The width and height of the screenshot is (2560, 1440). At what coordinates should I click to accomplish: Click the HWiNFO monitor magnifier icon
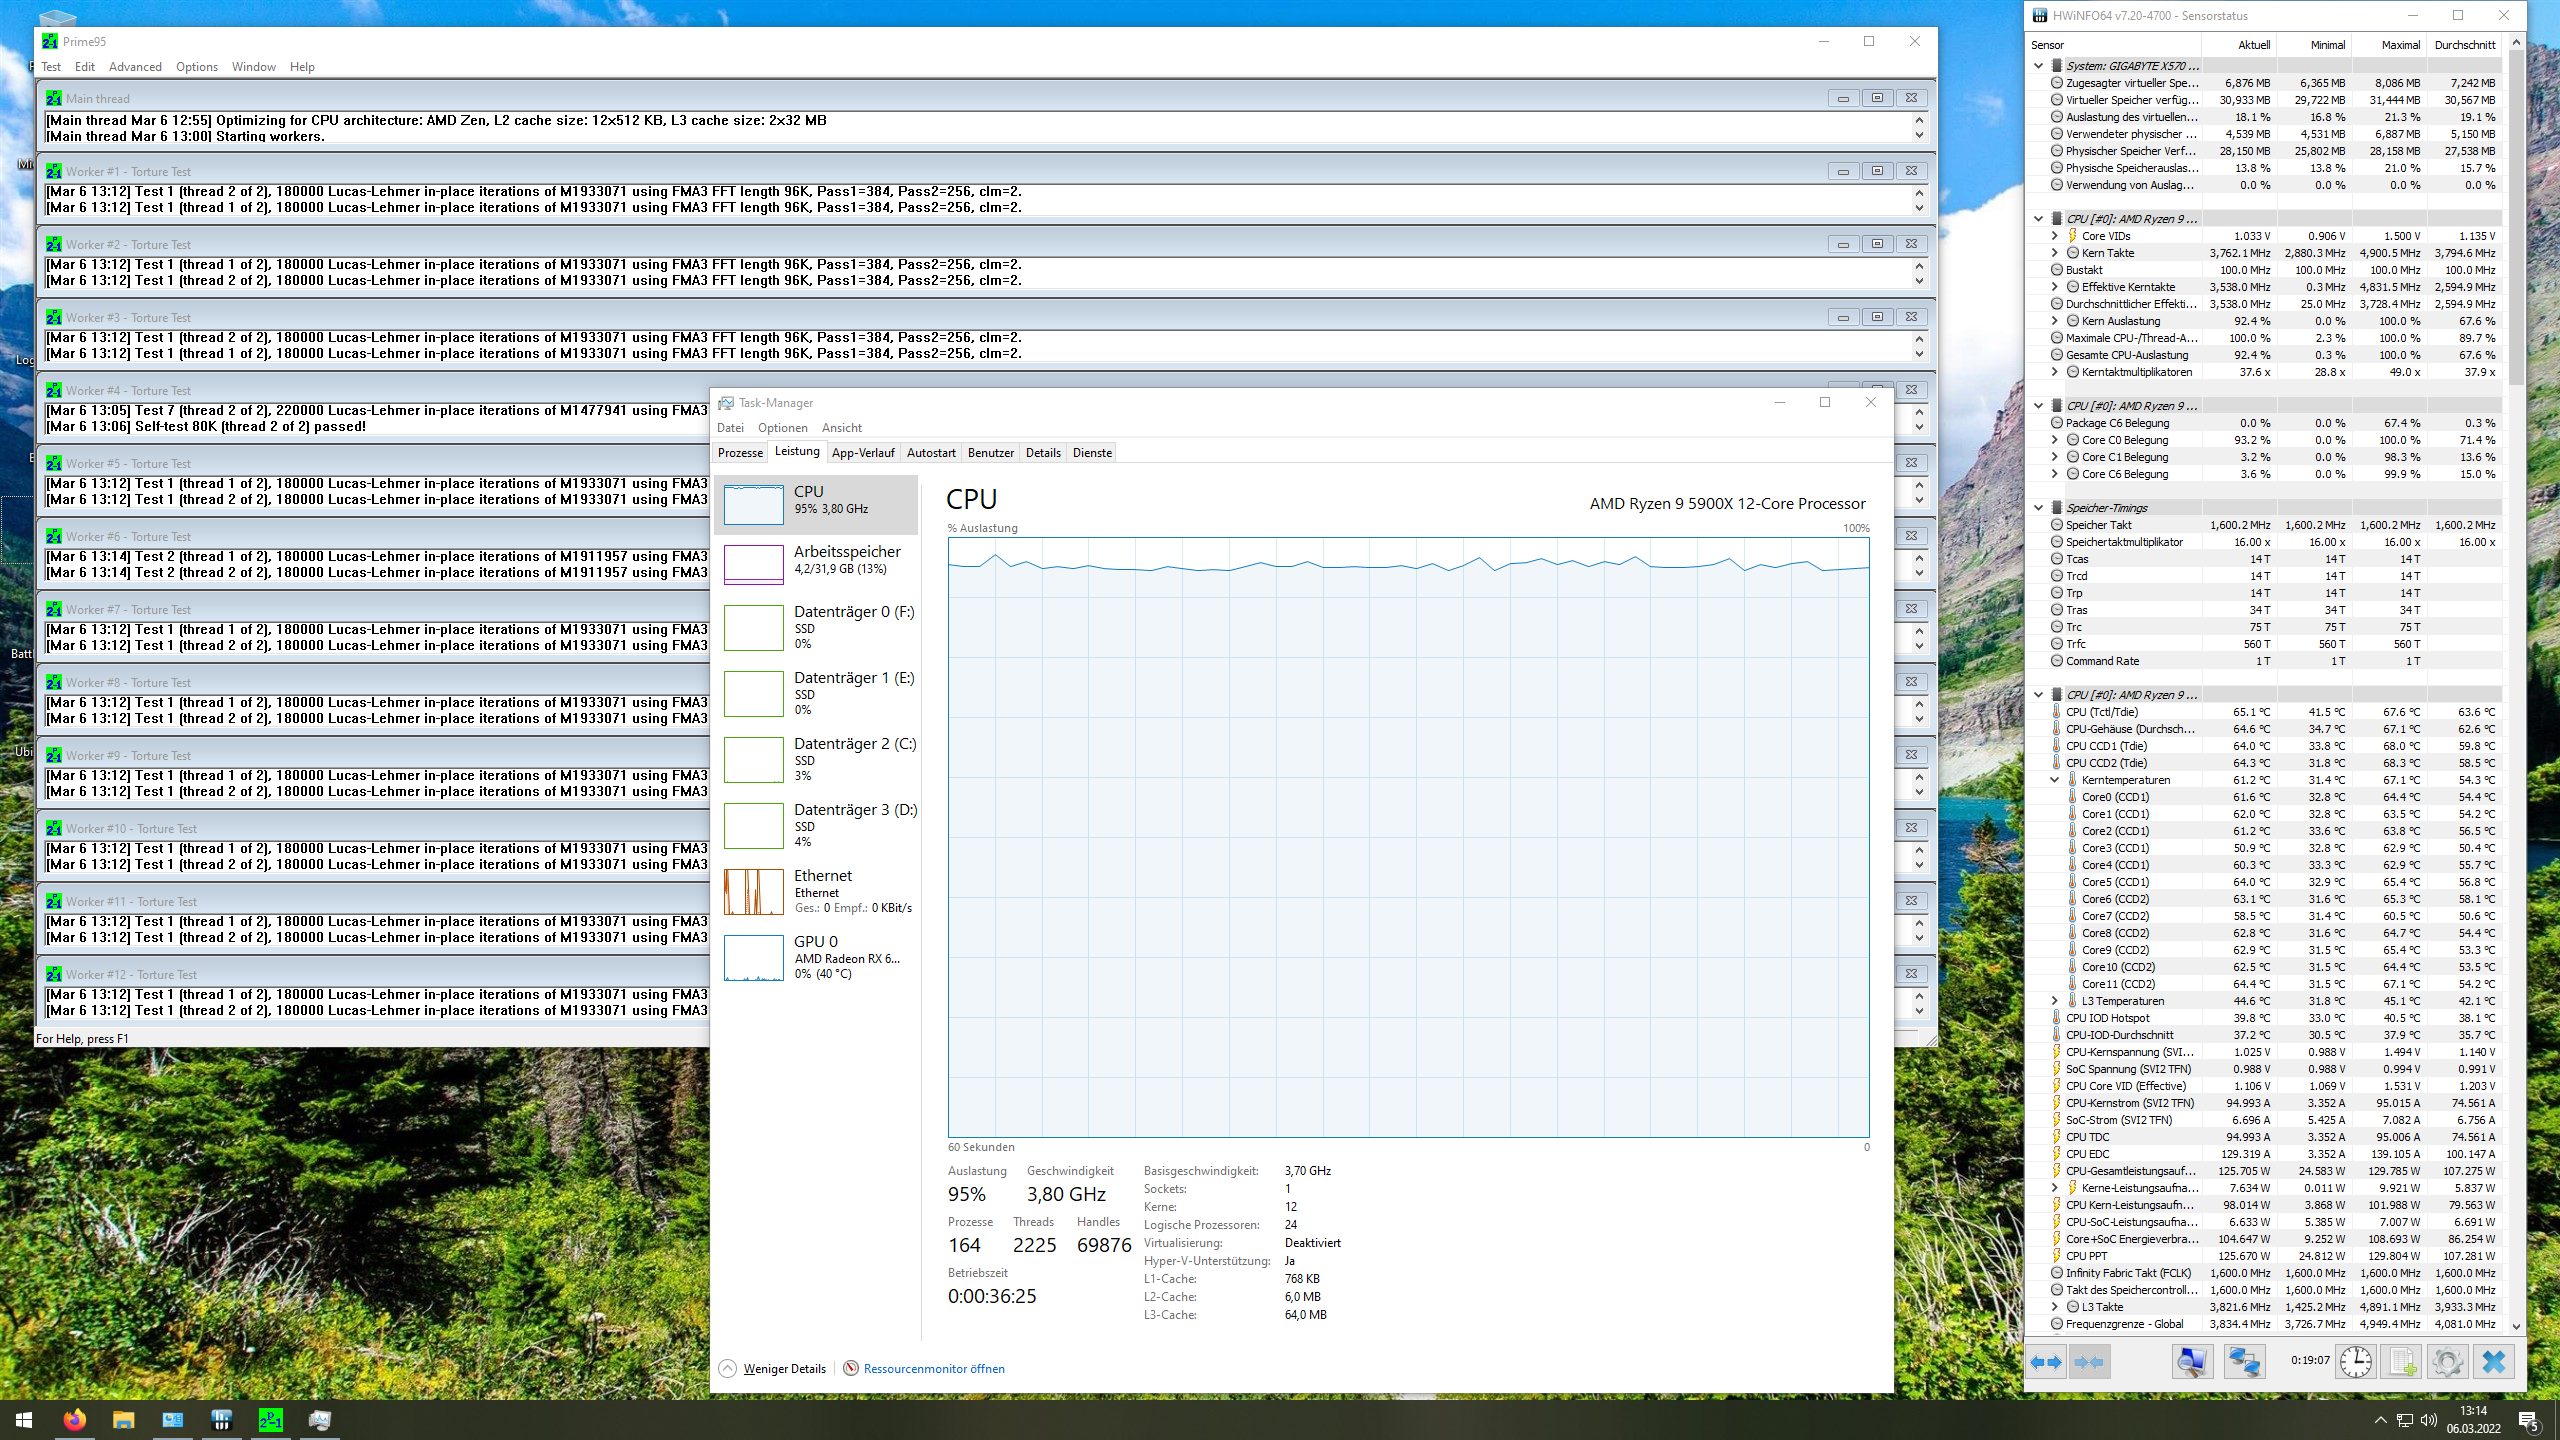point(2191,1361)
